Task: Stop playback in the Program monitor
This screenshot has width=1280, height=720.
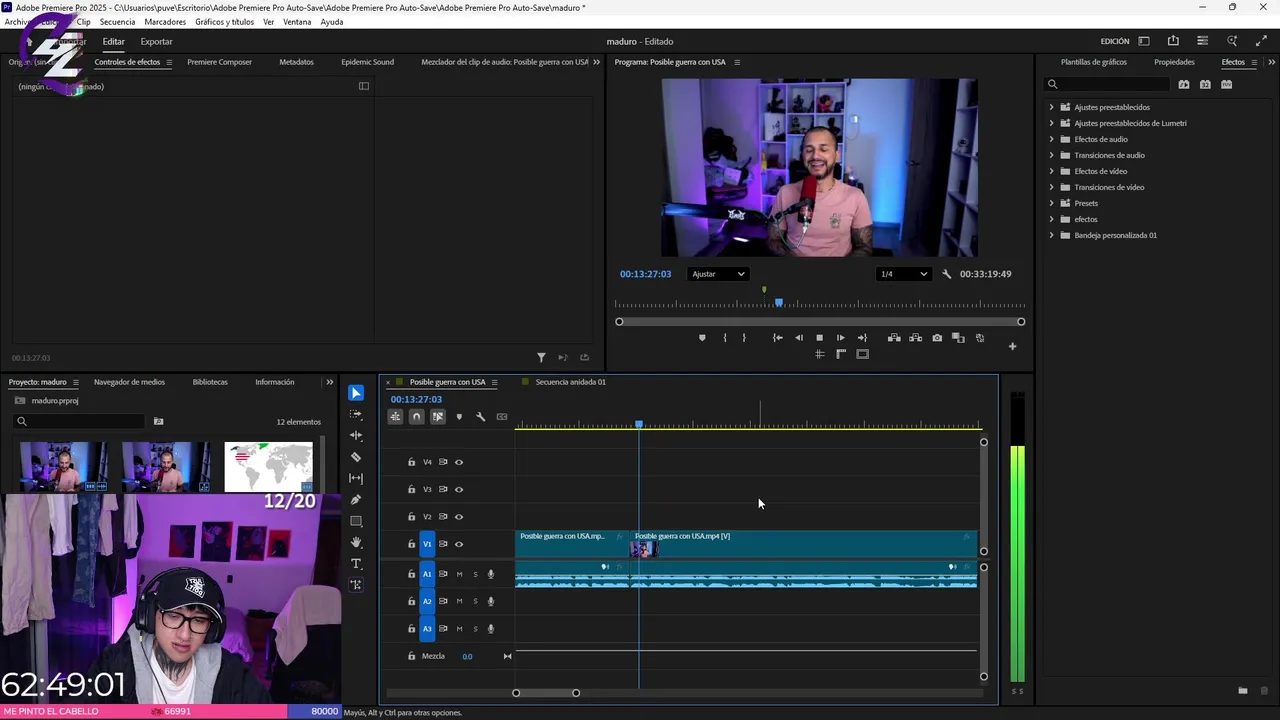Action: [820, 338]
